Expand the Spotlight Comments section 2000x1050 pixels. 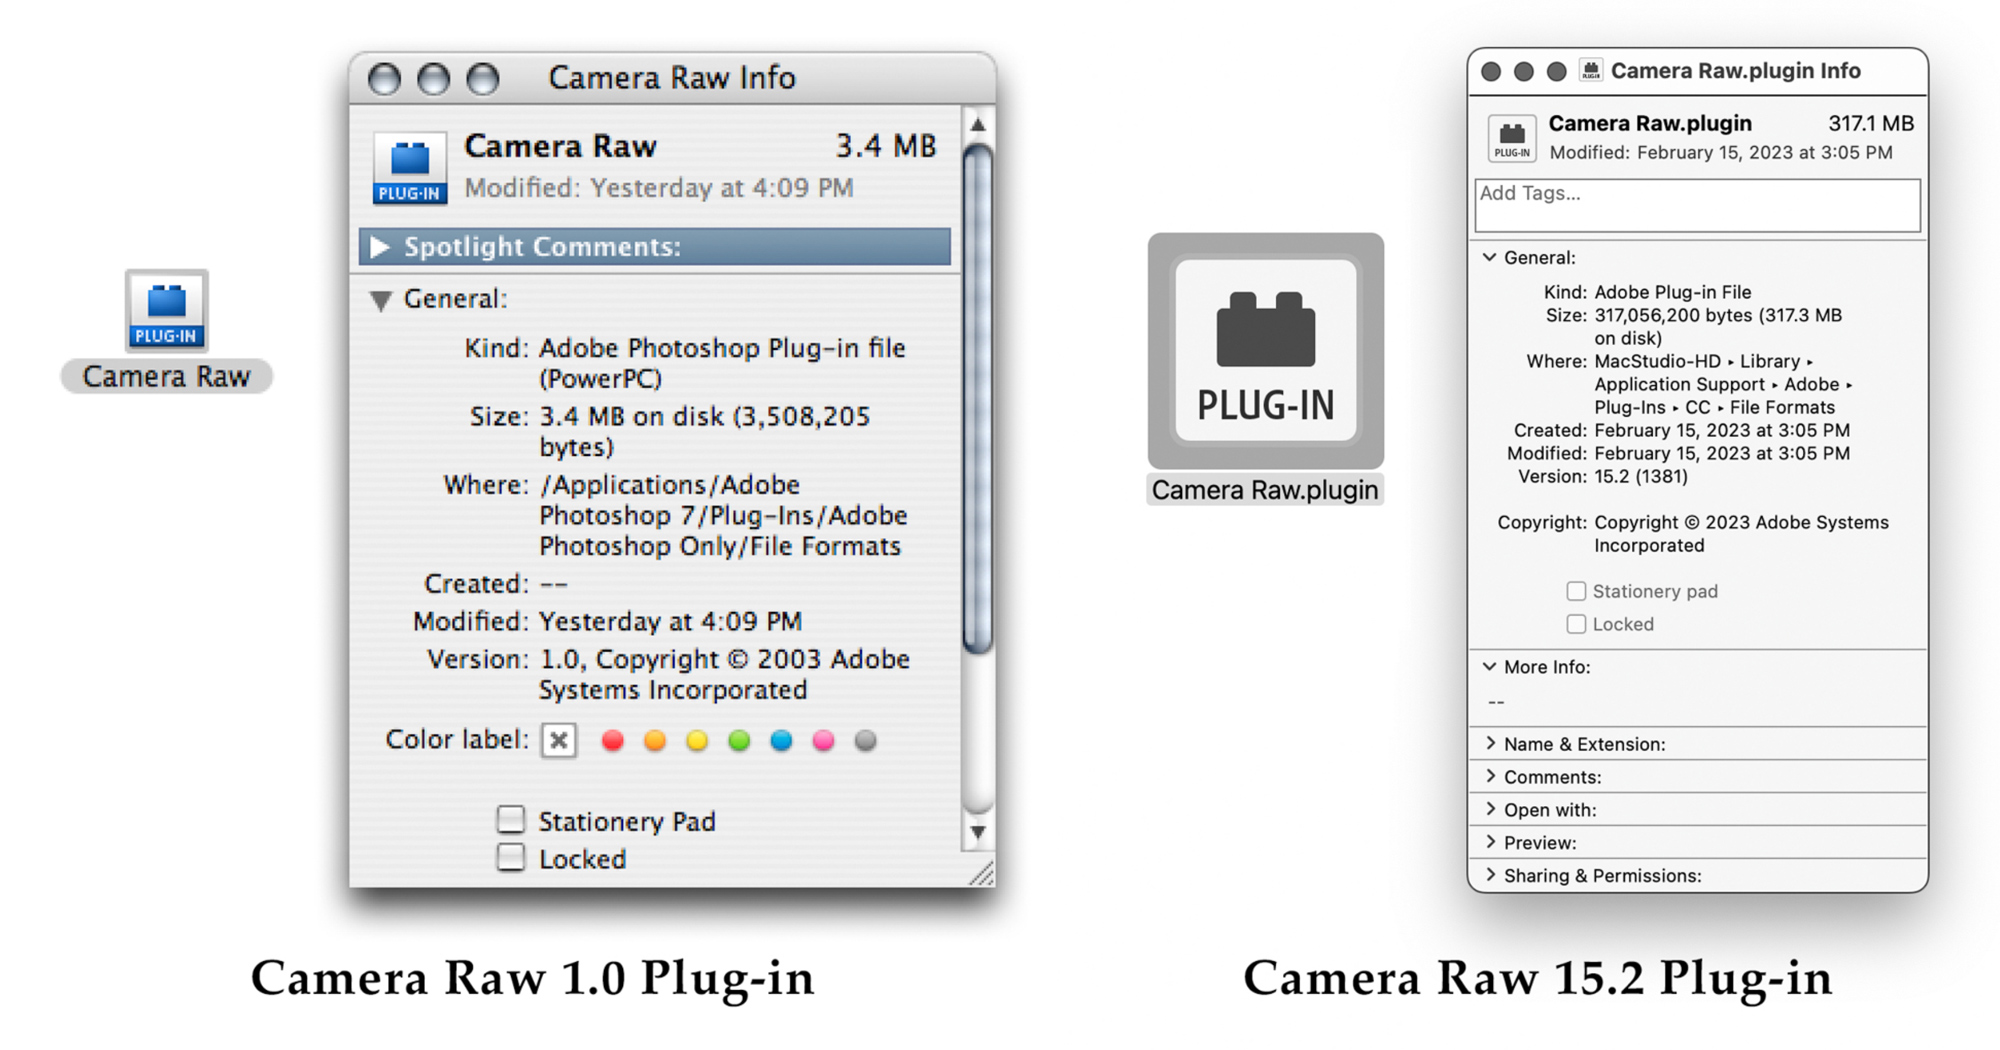(x=380, y=247)
